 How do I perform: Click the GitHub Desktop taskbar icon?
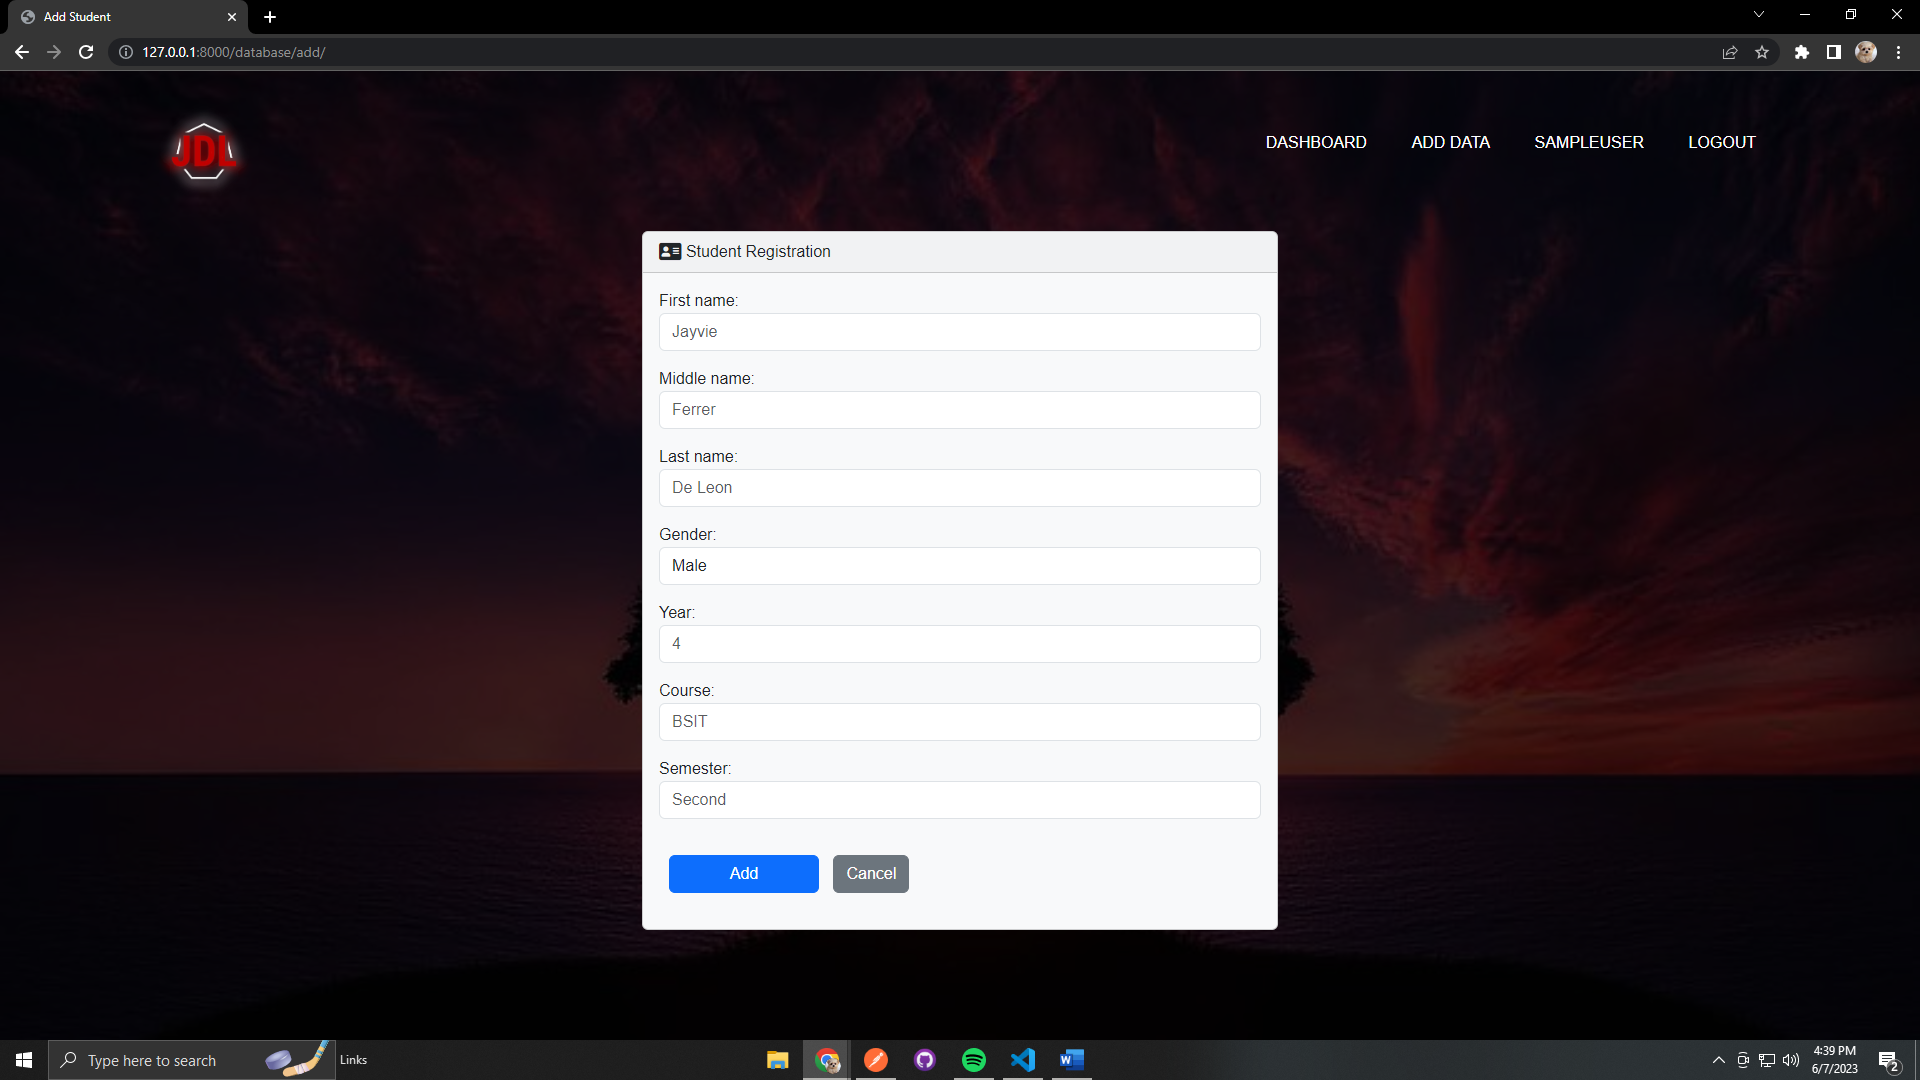(924, 1060)
